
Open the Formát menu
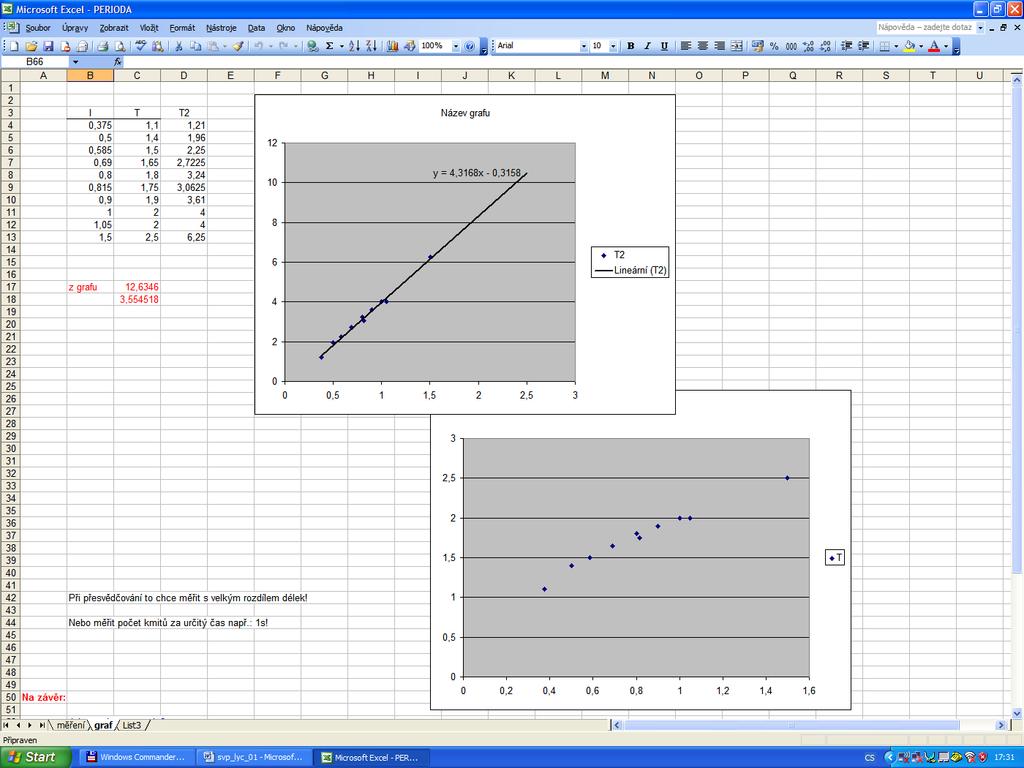tap(182, 27)
